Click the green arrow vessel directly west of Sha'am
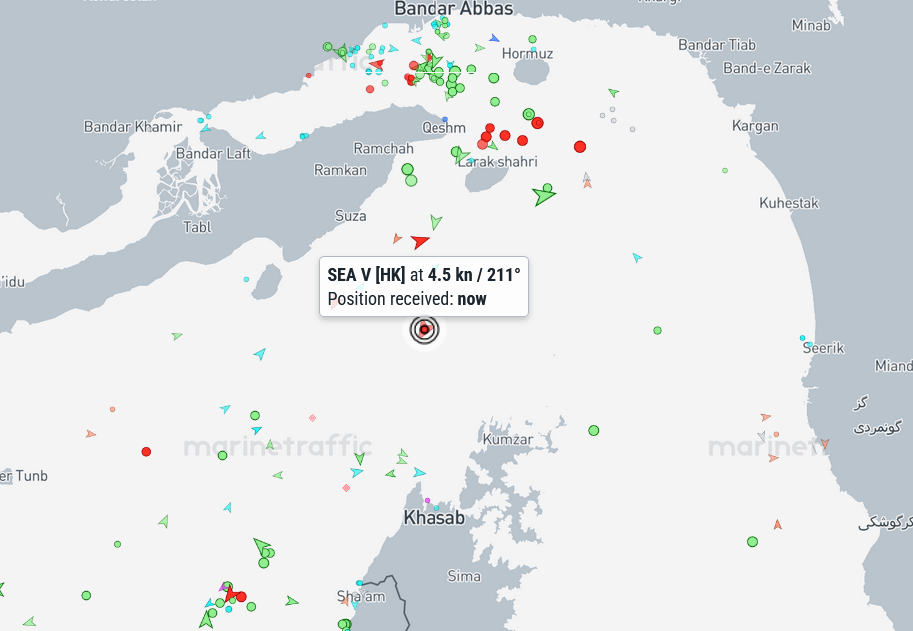This screenshot has height=631, width=913. pos(292,601)
